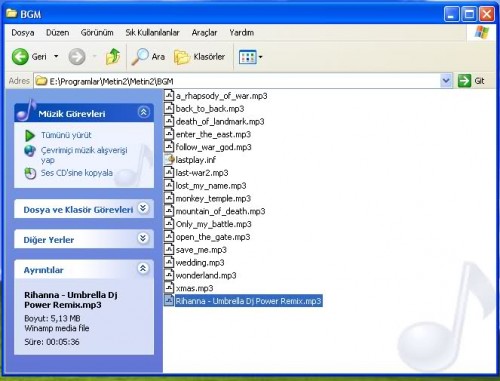Click the address bar path field
The image size is (500, 381).
238,81
